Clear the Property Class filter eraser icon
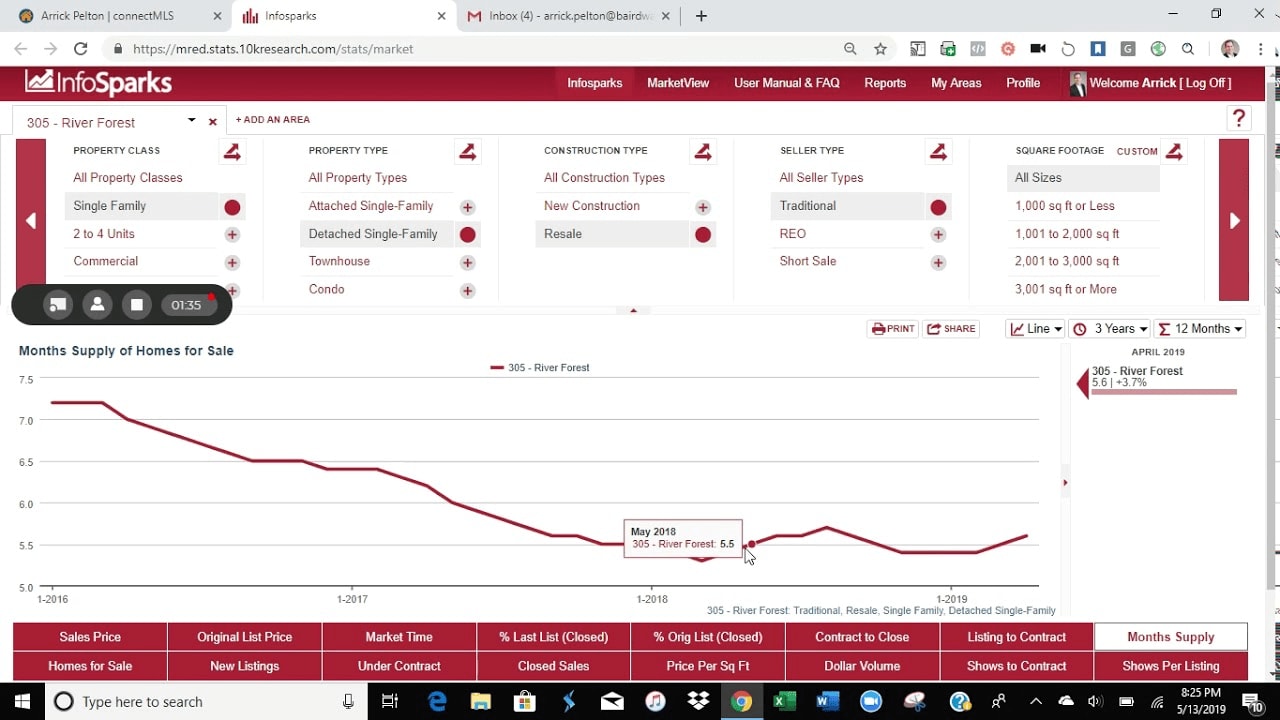The image size is (1280, 720). click(x=232, y=151)
